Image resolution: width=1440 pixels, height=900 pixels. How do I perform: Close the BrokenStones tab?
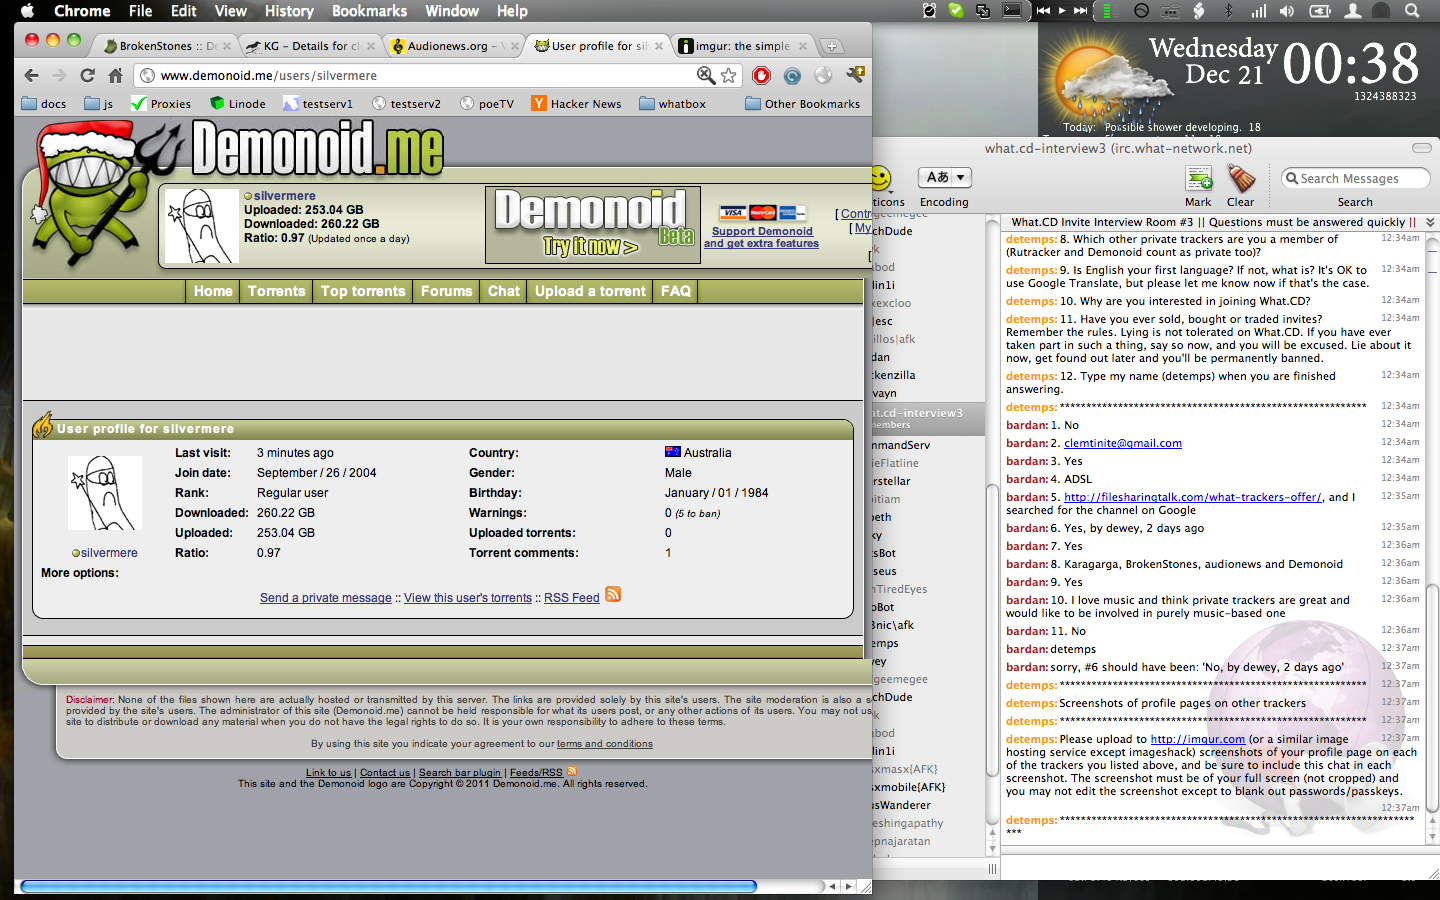[228, 46]
